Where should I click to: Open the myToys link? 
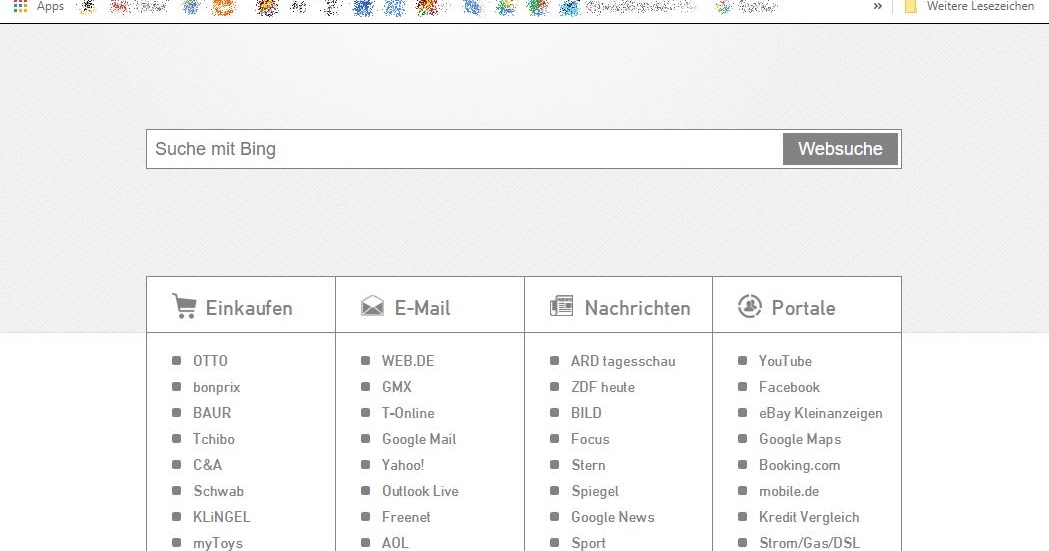(217, 543)
